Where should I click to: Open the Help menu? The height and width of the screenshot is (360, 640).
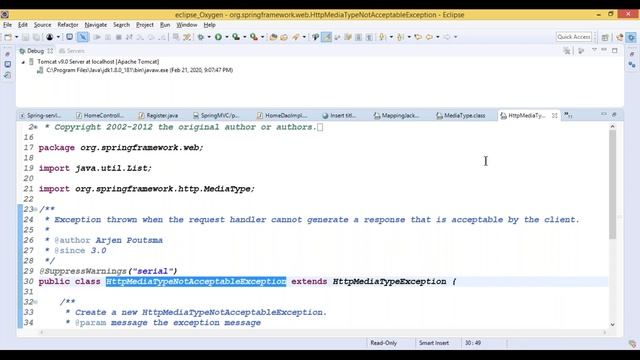(x=209, y=25)
